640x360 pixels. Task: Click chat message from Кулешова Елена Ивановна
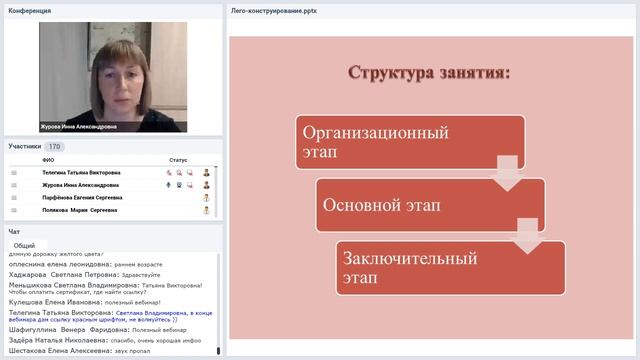[x=84, y=302]
